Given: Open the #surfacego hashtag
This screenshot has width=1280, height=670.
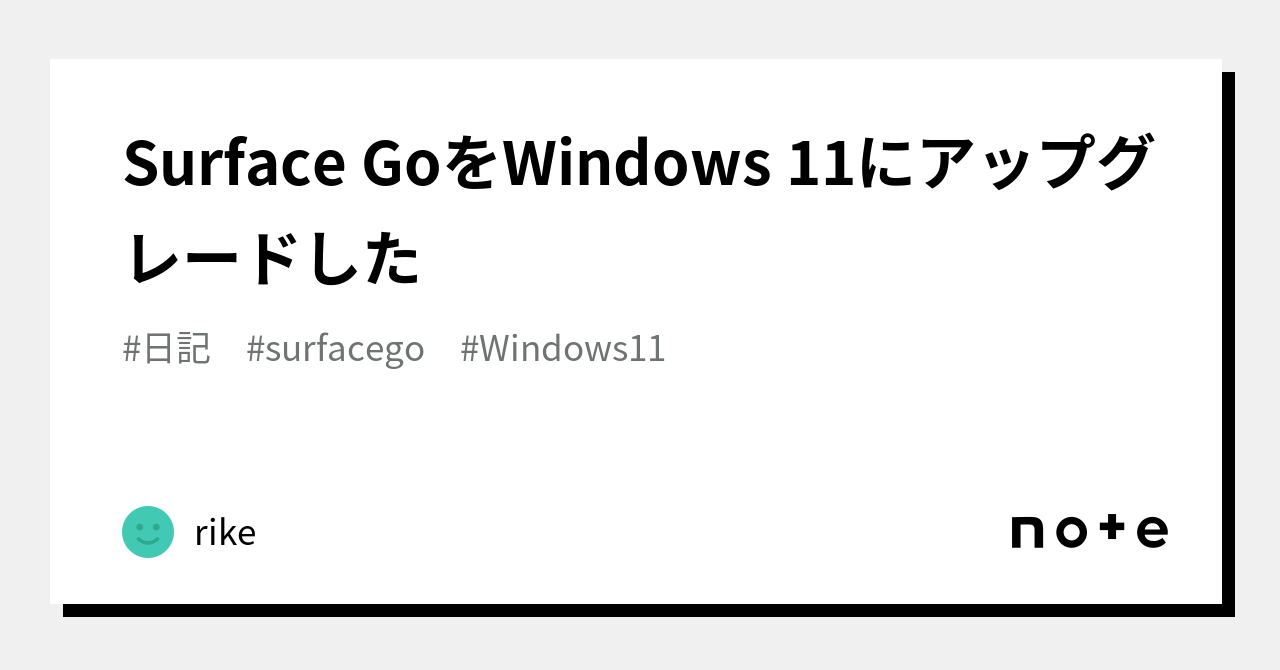Looking at the screenshot, I should (336, 349).
